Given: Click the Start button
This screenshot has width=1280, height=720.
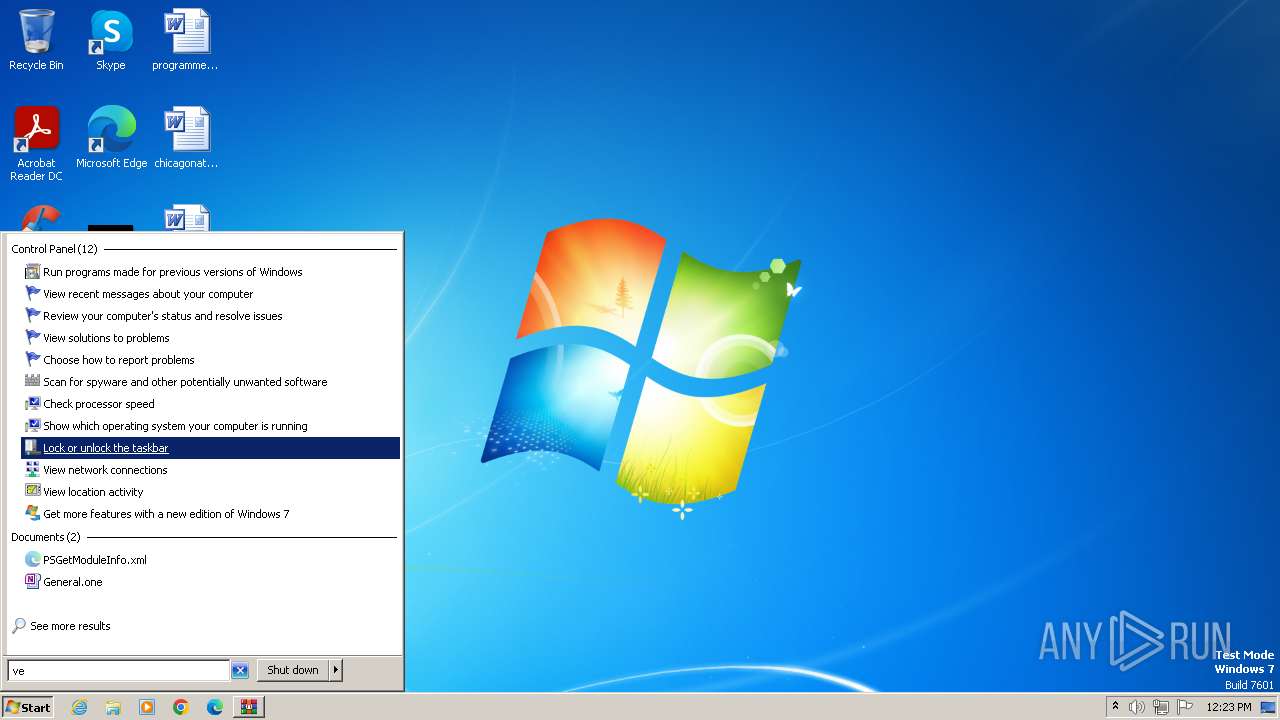Looking at the screenshot, I should click(28, 707).
